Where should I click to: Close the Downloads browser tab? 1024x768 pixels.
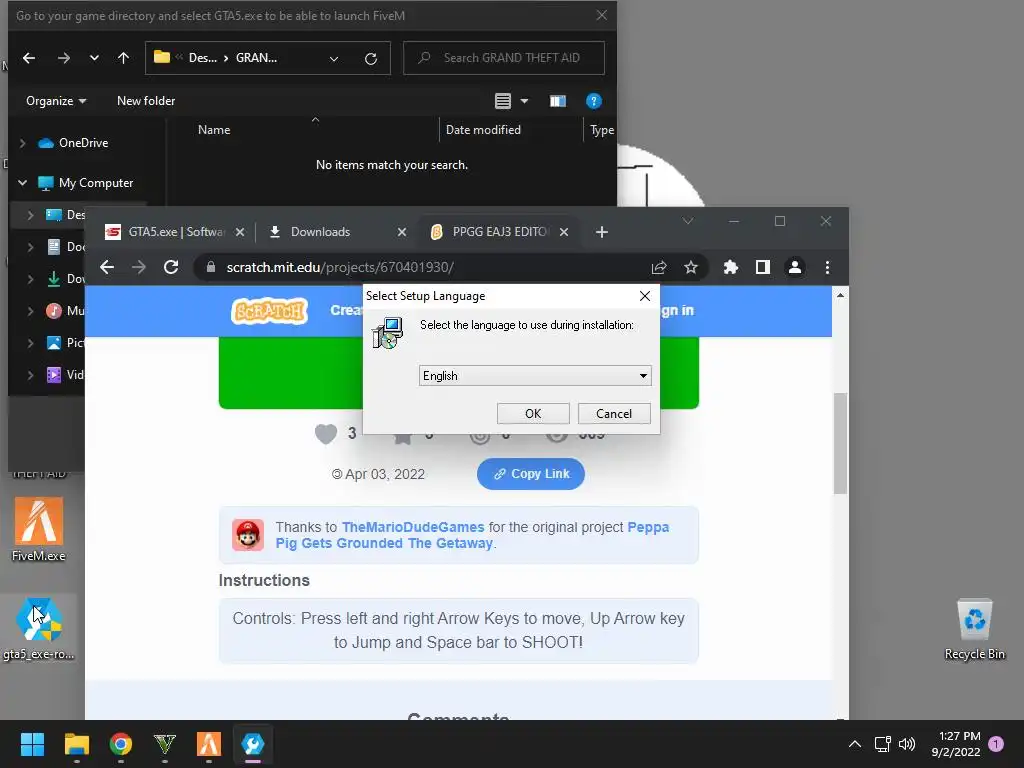coord(402,232)
